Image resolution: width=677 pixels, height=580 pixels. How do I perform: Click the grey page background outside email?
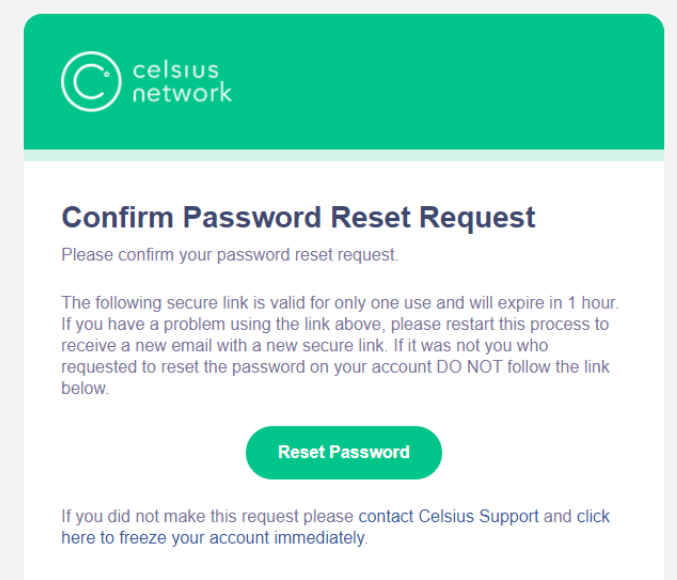point(11,302)
